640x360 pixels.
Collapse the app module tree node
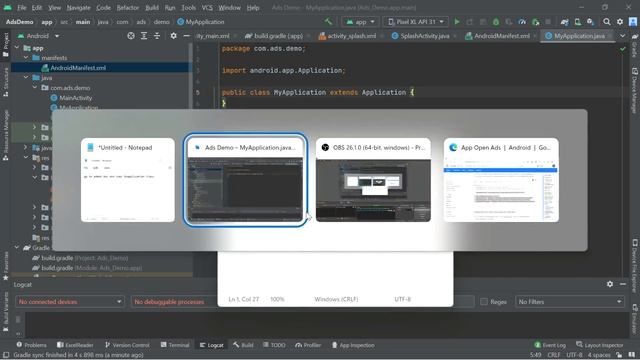17,48
